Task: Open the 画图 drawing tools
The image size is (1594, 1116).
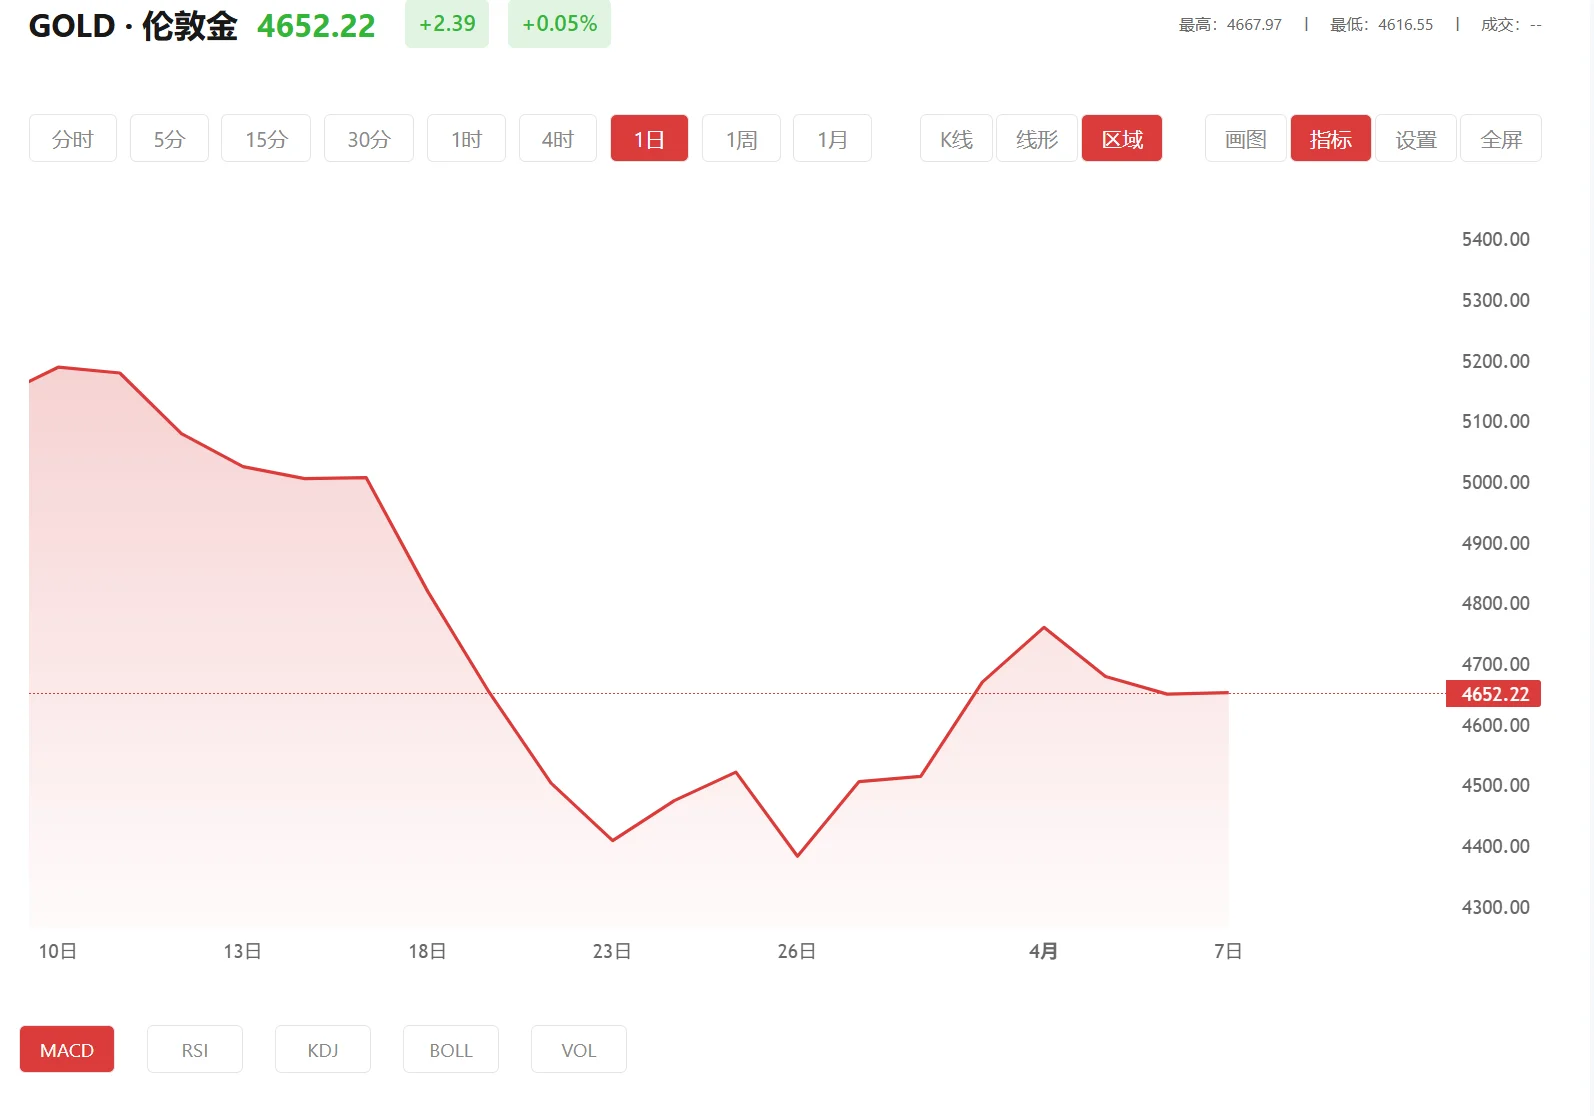Action: tap(1245, 139)
